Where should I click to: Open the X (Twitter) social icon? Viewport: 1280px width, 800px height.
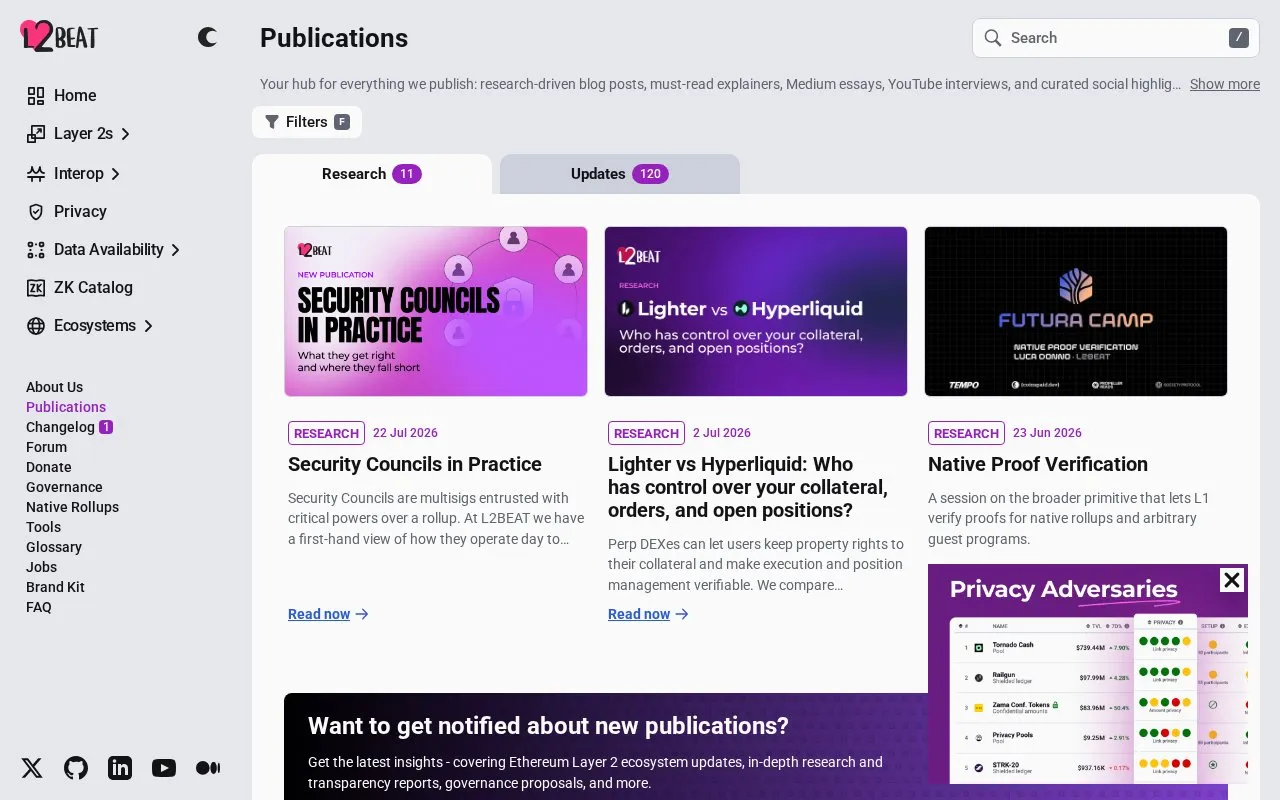[x=32, y=768]
